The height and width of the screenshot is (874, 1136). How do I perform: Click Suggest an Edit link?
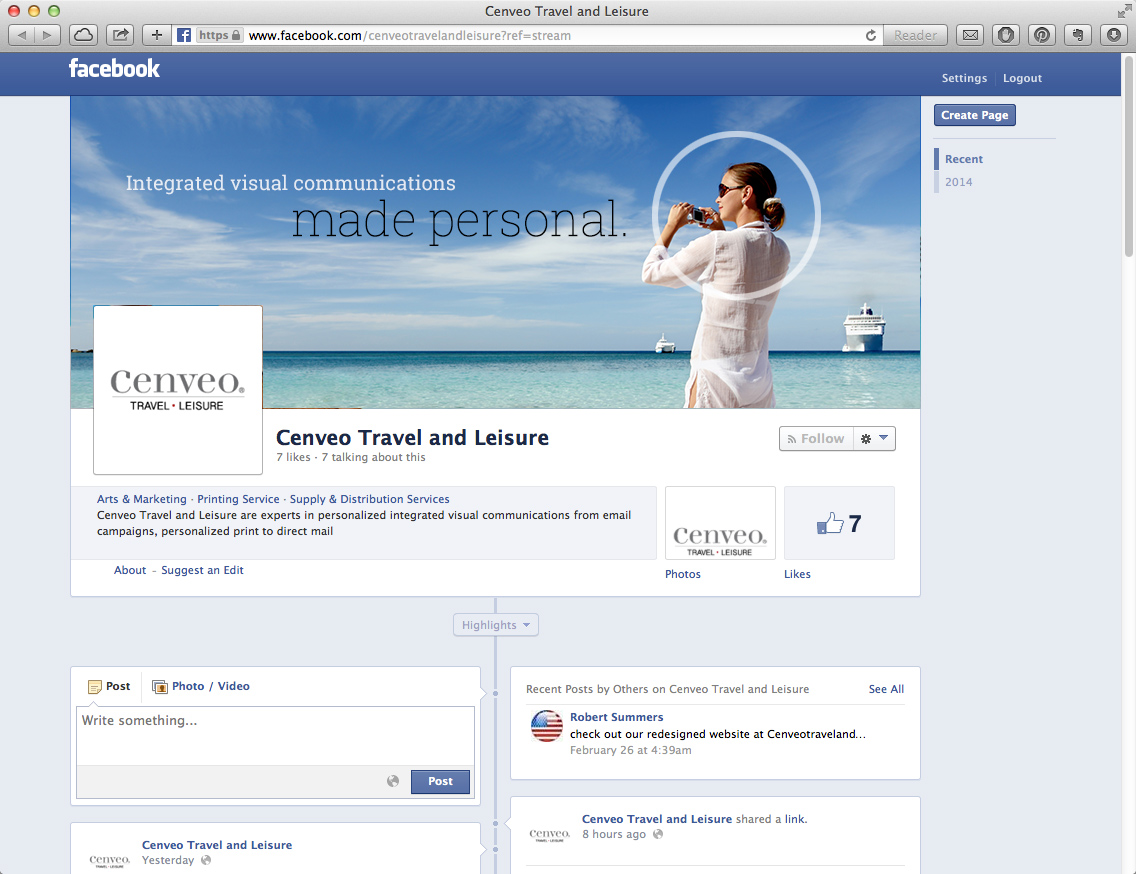pyautogui.click(x=202, y=570)
